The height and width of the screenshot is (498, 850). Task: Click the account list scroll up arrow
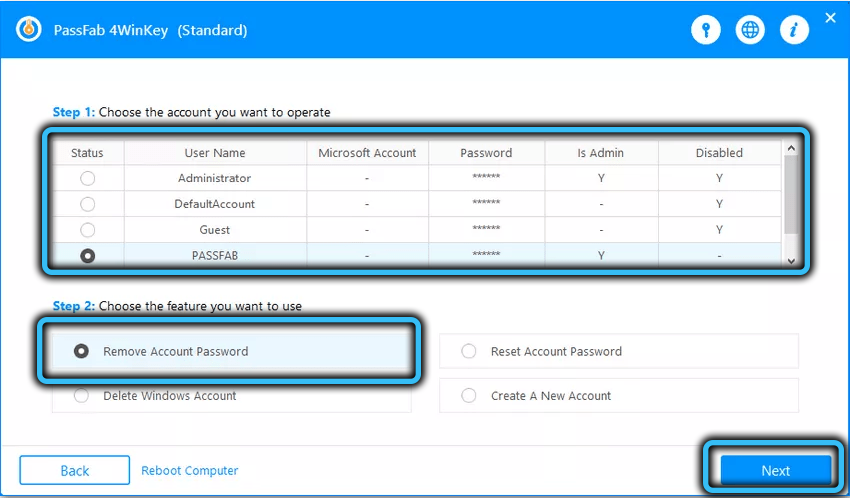pos(791,148)
